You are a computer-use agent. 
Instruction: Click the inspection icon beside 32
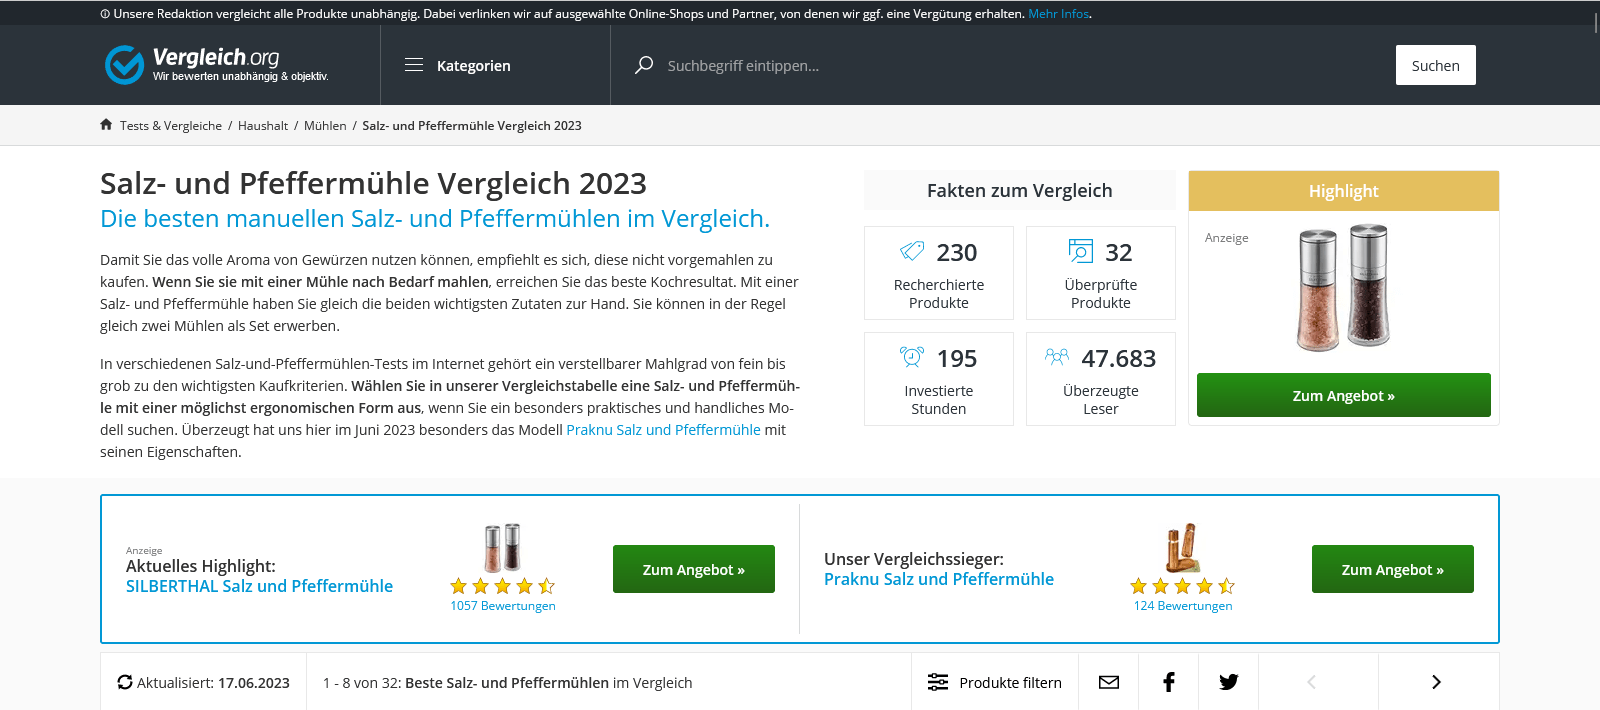1081,251
